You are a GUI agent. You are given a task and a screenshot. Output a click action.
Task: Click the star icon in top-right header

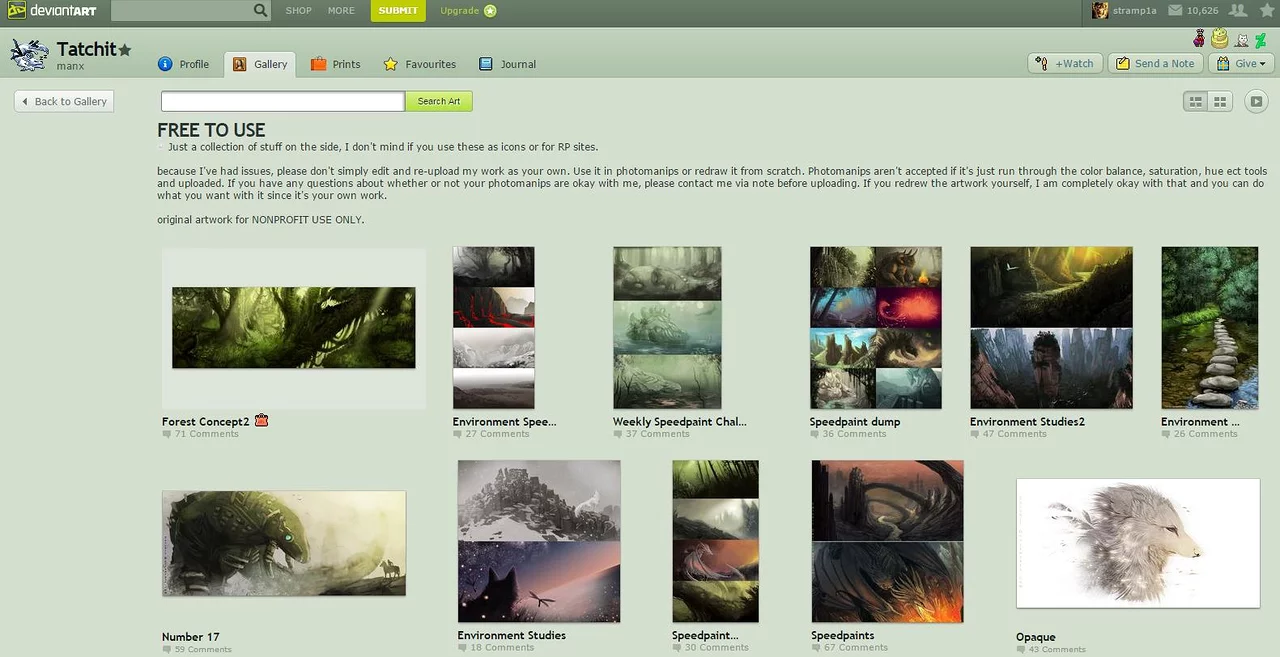1267,11
